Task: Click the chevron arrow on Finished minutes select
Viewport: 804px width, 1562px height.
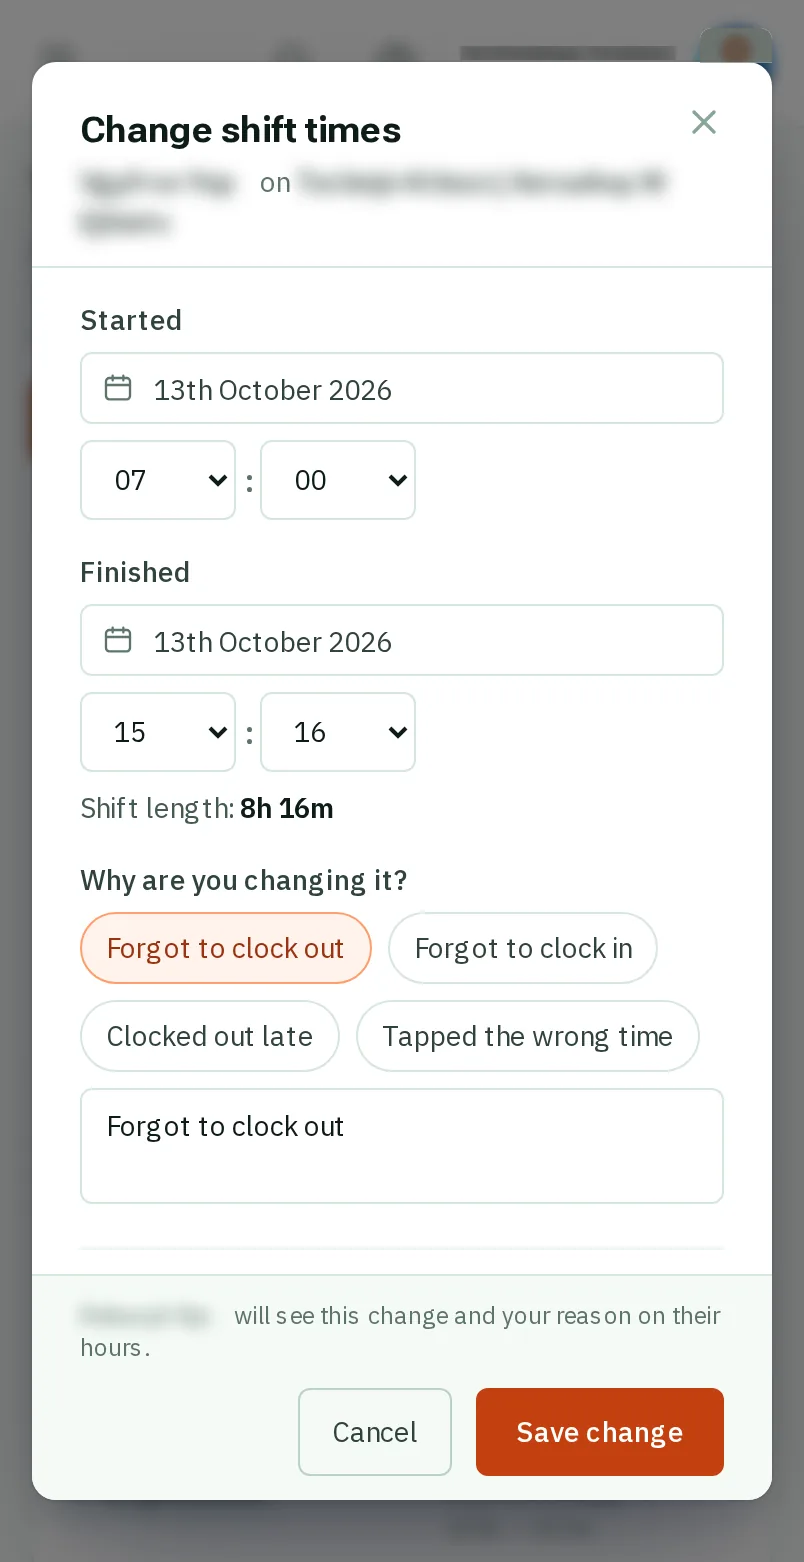Action: pyautogui.click(x=397, y=733)
